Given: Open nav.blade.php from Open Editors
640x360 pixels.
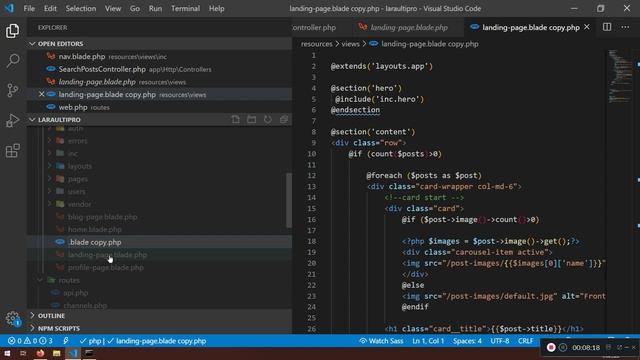Looking at the screenshot, I should (82, 57).
